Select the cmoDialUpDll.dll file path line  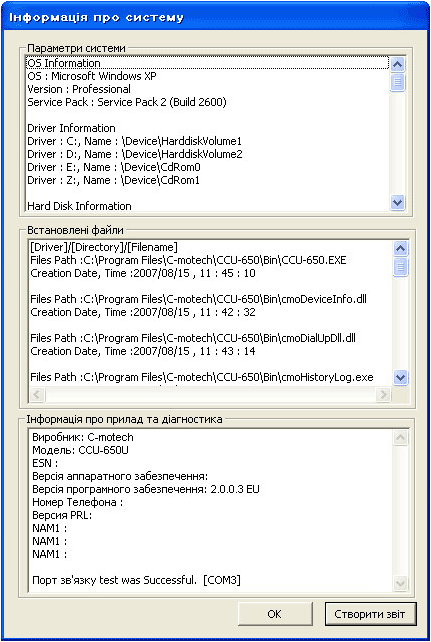pos(193,338)
